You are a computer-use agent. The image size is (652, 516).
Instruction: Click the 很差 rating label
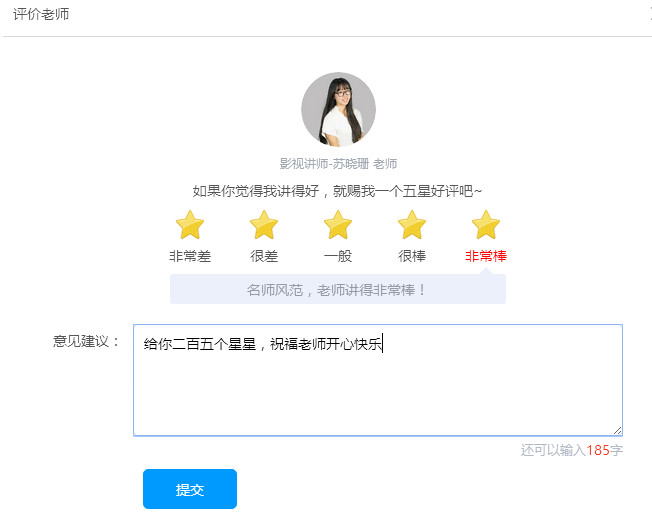(x=264, y=256)
